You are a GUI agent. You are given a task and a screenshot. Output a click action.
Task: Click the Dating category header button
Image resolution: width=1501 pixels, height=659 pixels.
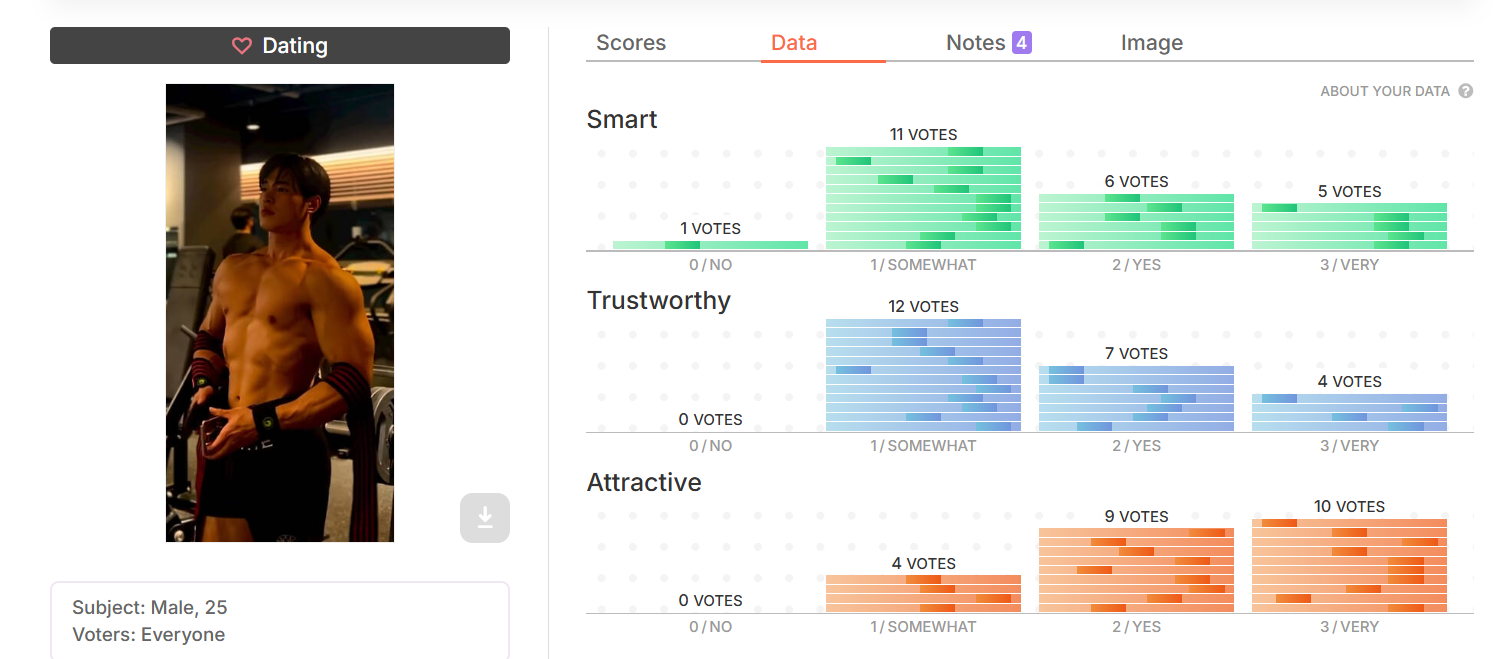click(280, 46)
